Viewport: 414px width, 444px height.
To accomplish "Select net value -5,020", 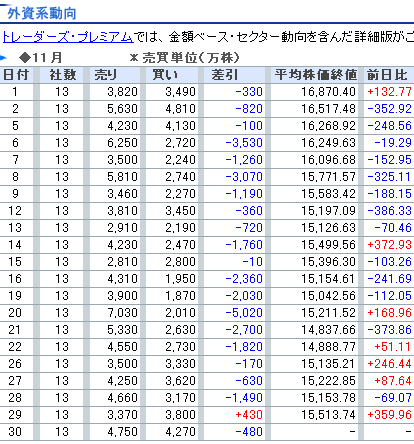I will (x=244, y=313).
